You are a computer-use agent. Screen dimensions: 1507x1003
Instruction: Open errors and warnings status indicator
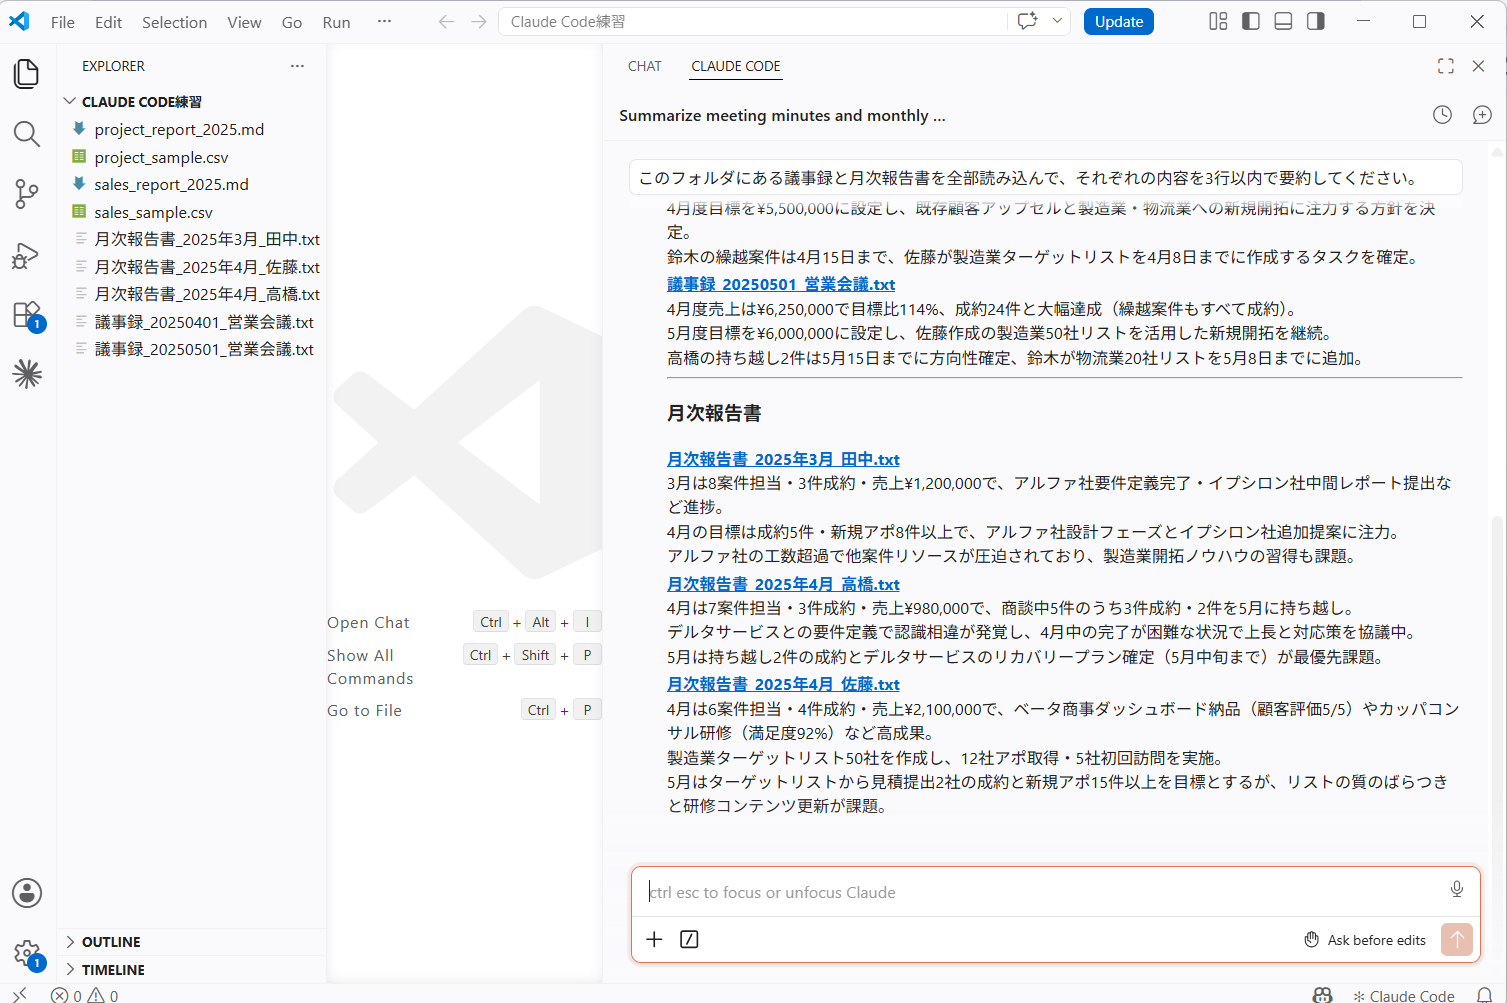pyautogui.click(x=85, y=995)
